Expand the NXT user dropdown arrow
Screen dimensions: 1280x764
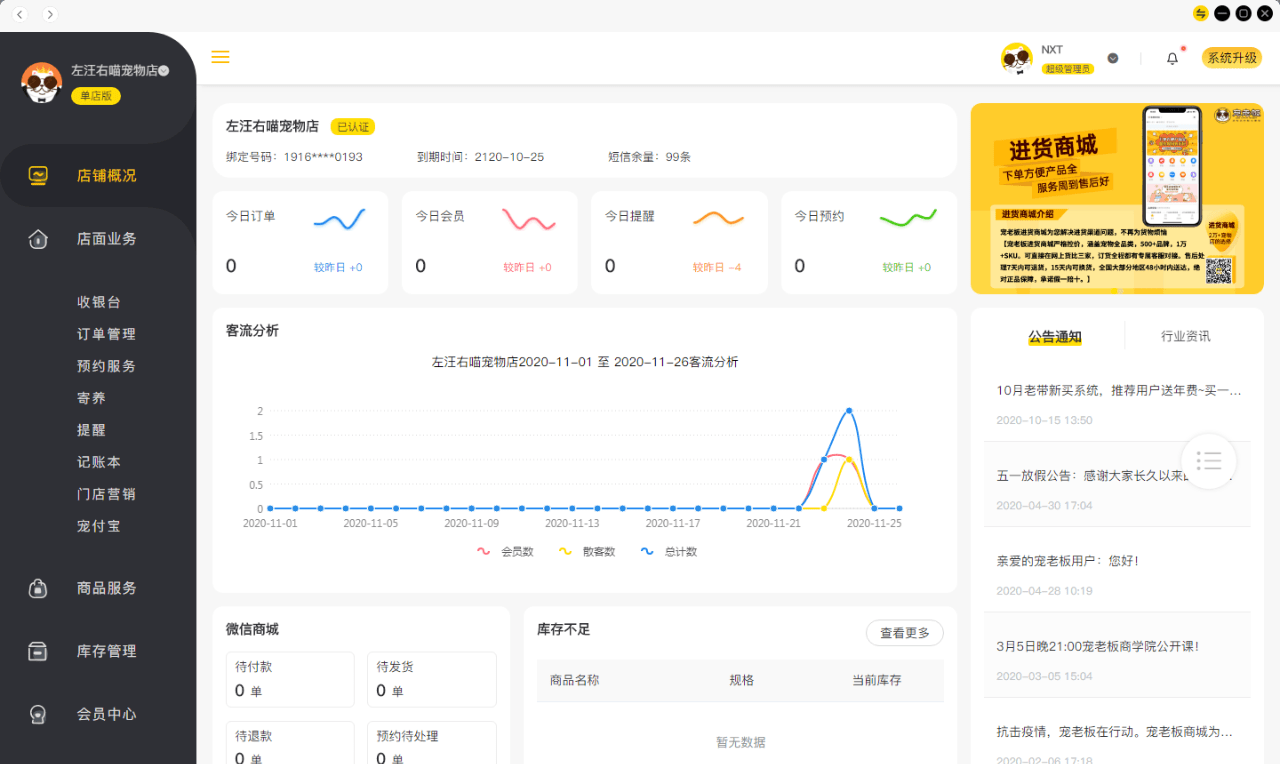pos(1113,58)
